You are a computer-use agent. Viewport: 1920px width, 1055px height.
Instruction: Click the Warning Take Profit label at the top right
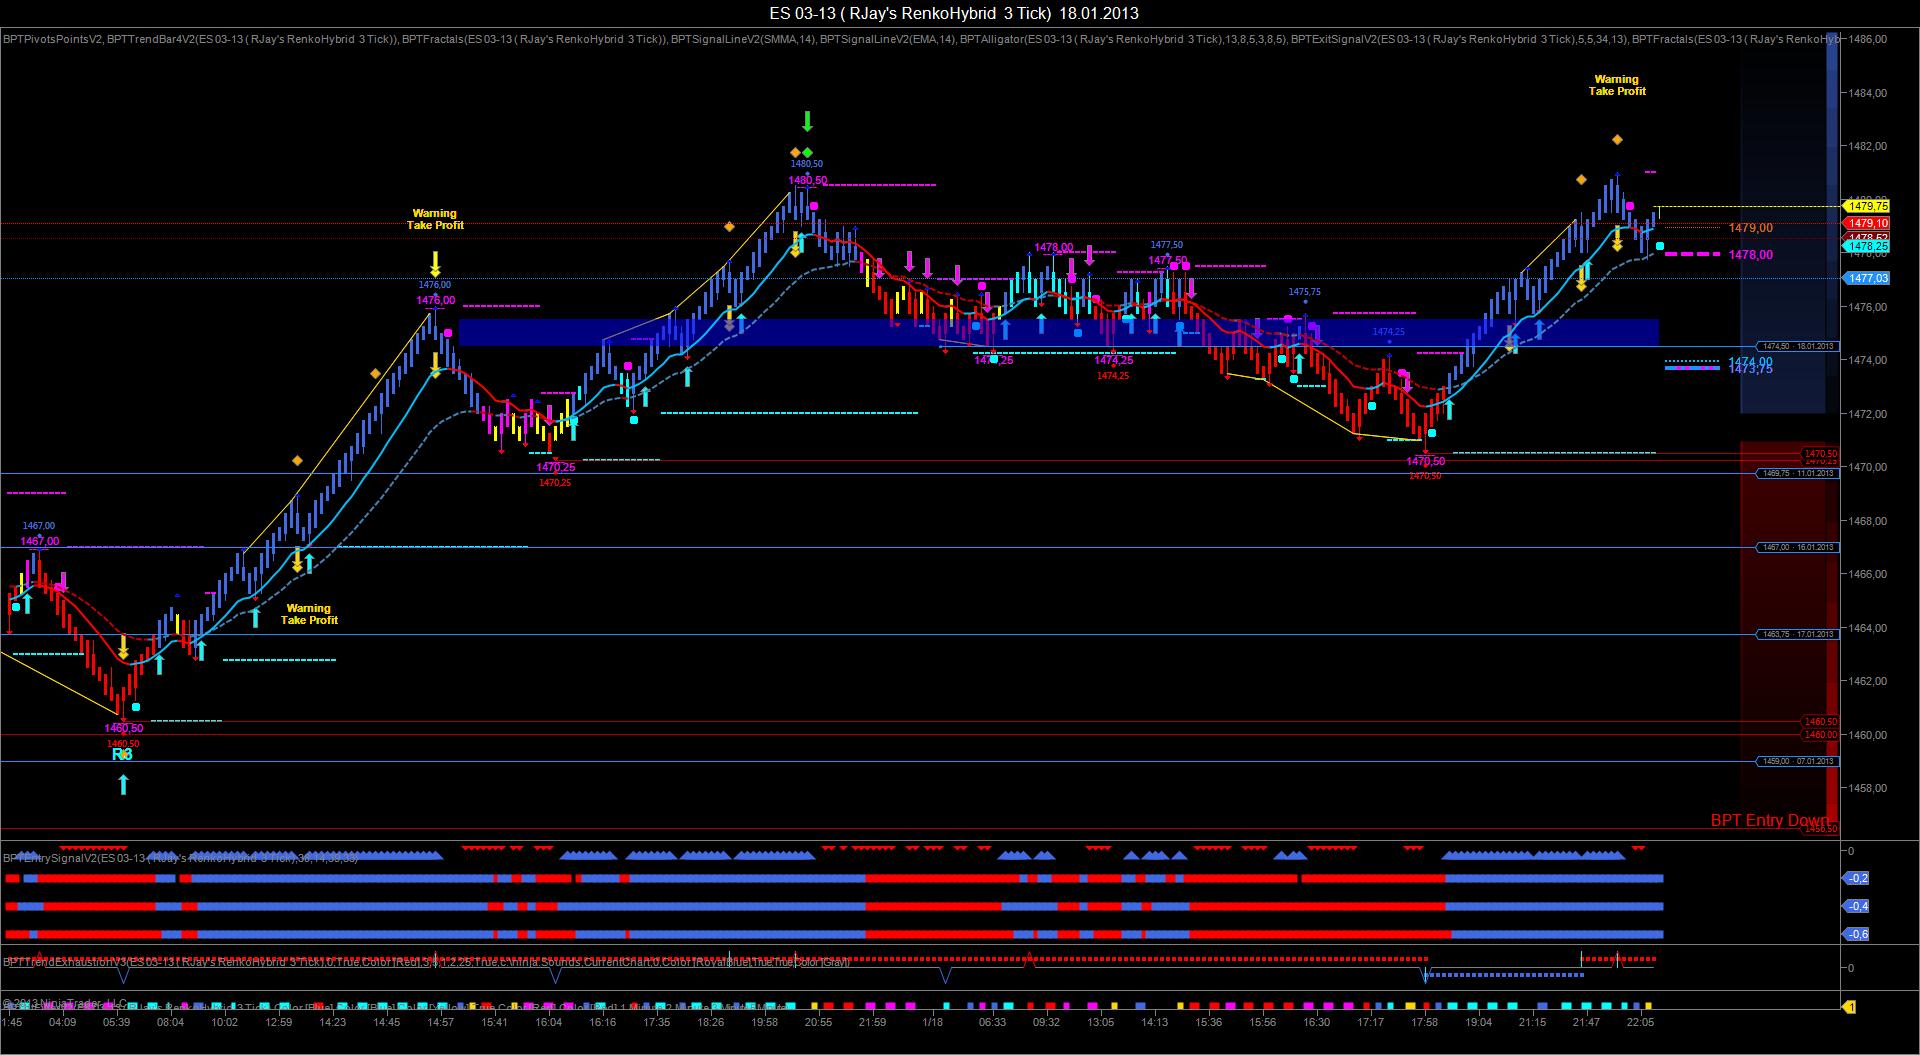[x=1617, y=85]
